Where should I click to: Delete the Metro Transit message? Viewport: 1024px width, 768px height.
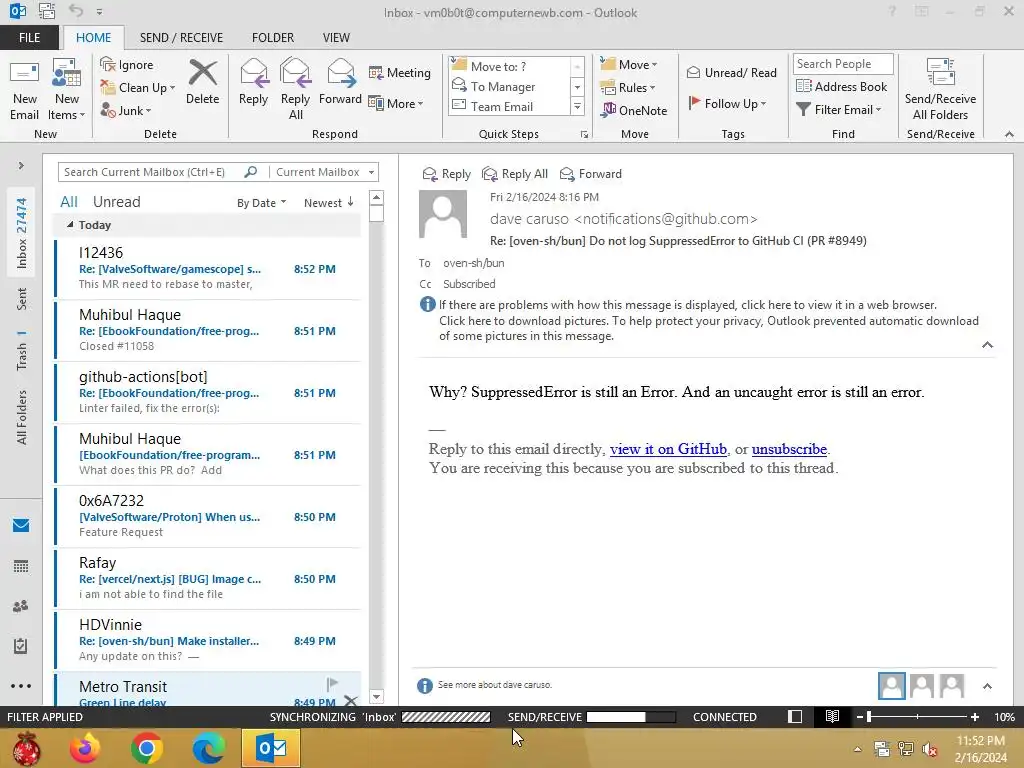[351, 701]
